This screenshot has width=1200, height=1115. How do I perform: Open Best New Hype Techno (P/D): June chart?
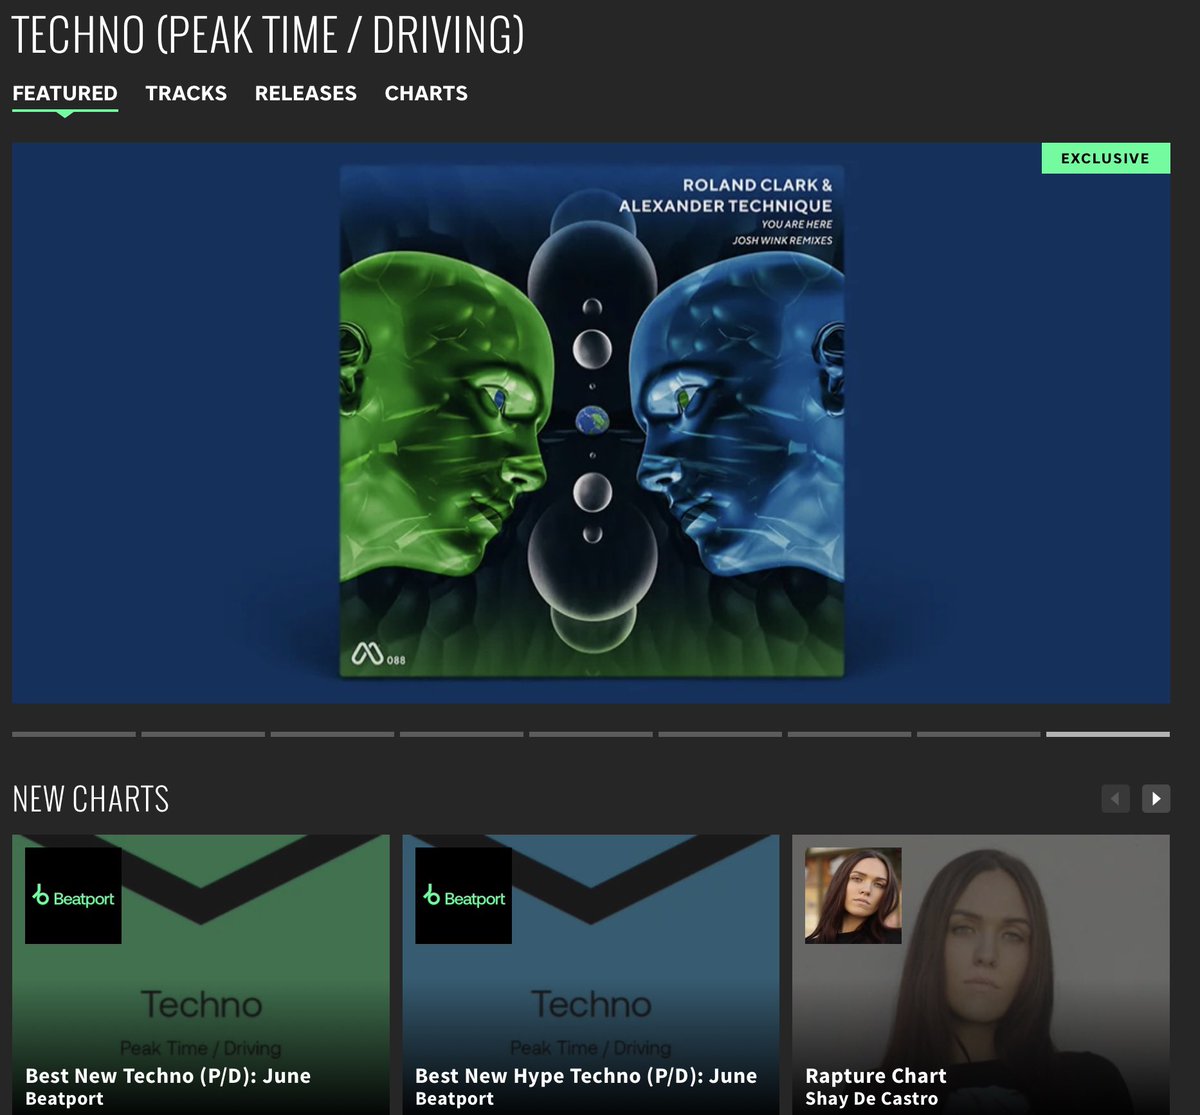point(586,1076)
